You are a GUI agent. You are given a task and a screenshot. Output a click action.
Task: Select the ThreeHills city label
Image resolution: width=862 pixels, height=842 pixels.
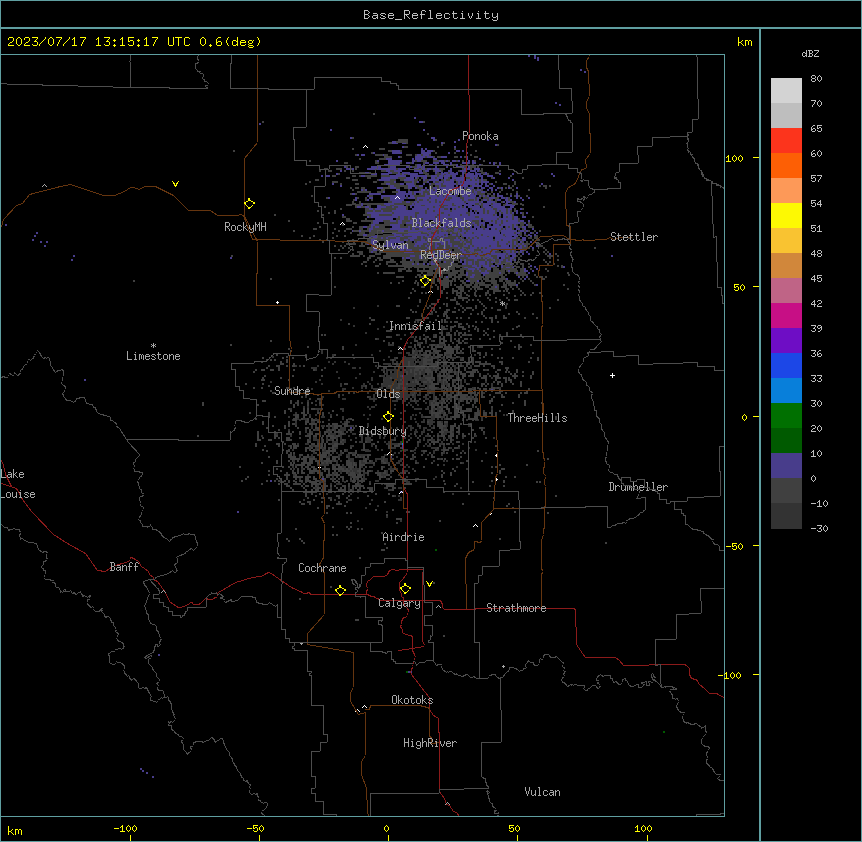point(537,418)
